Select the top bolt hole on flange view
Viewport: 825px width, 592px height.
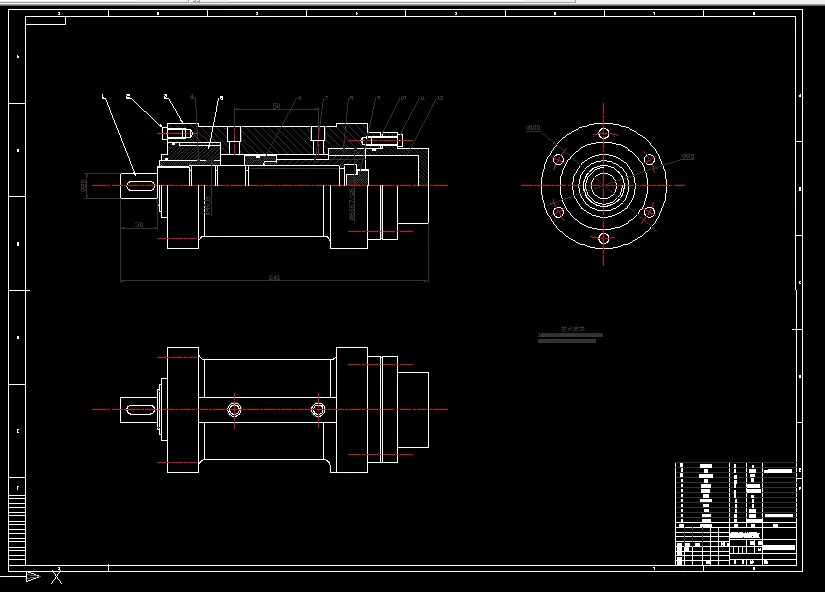(603, 133)
